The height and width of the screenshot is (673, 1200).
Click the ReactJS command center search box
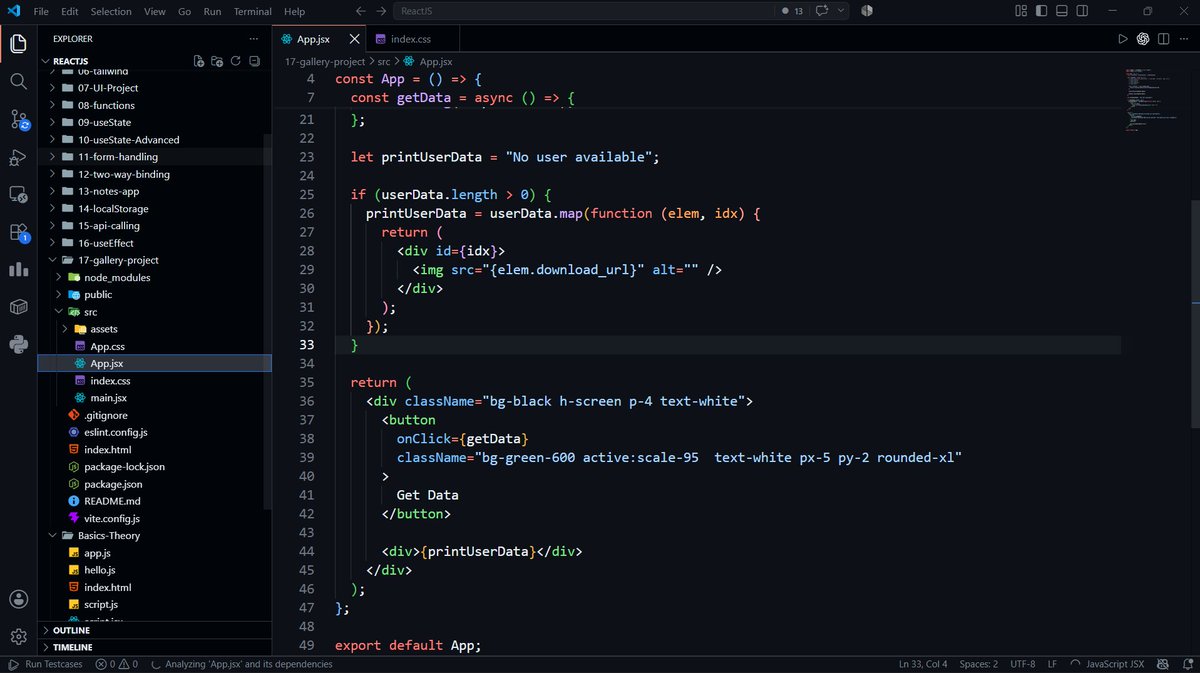[584, 11]
